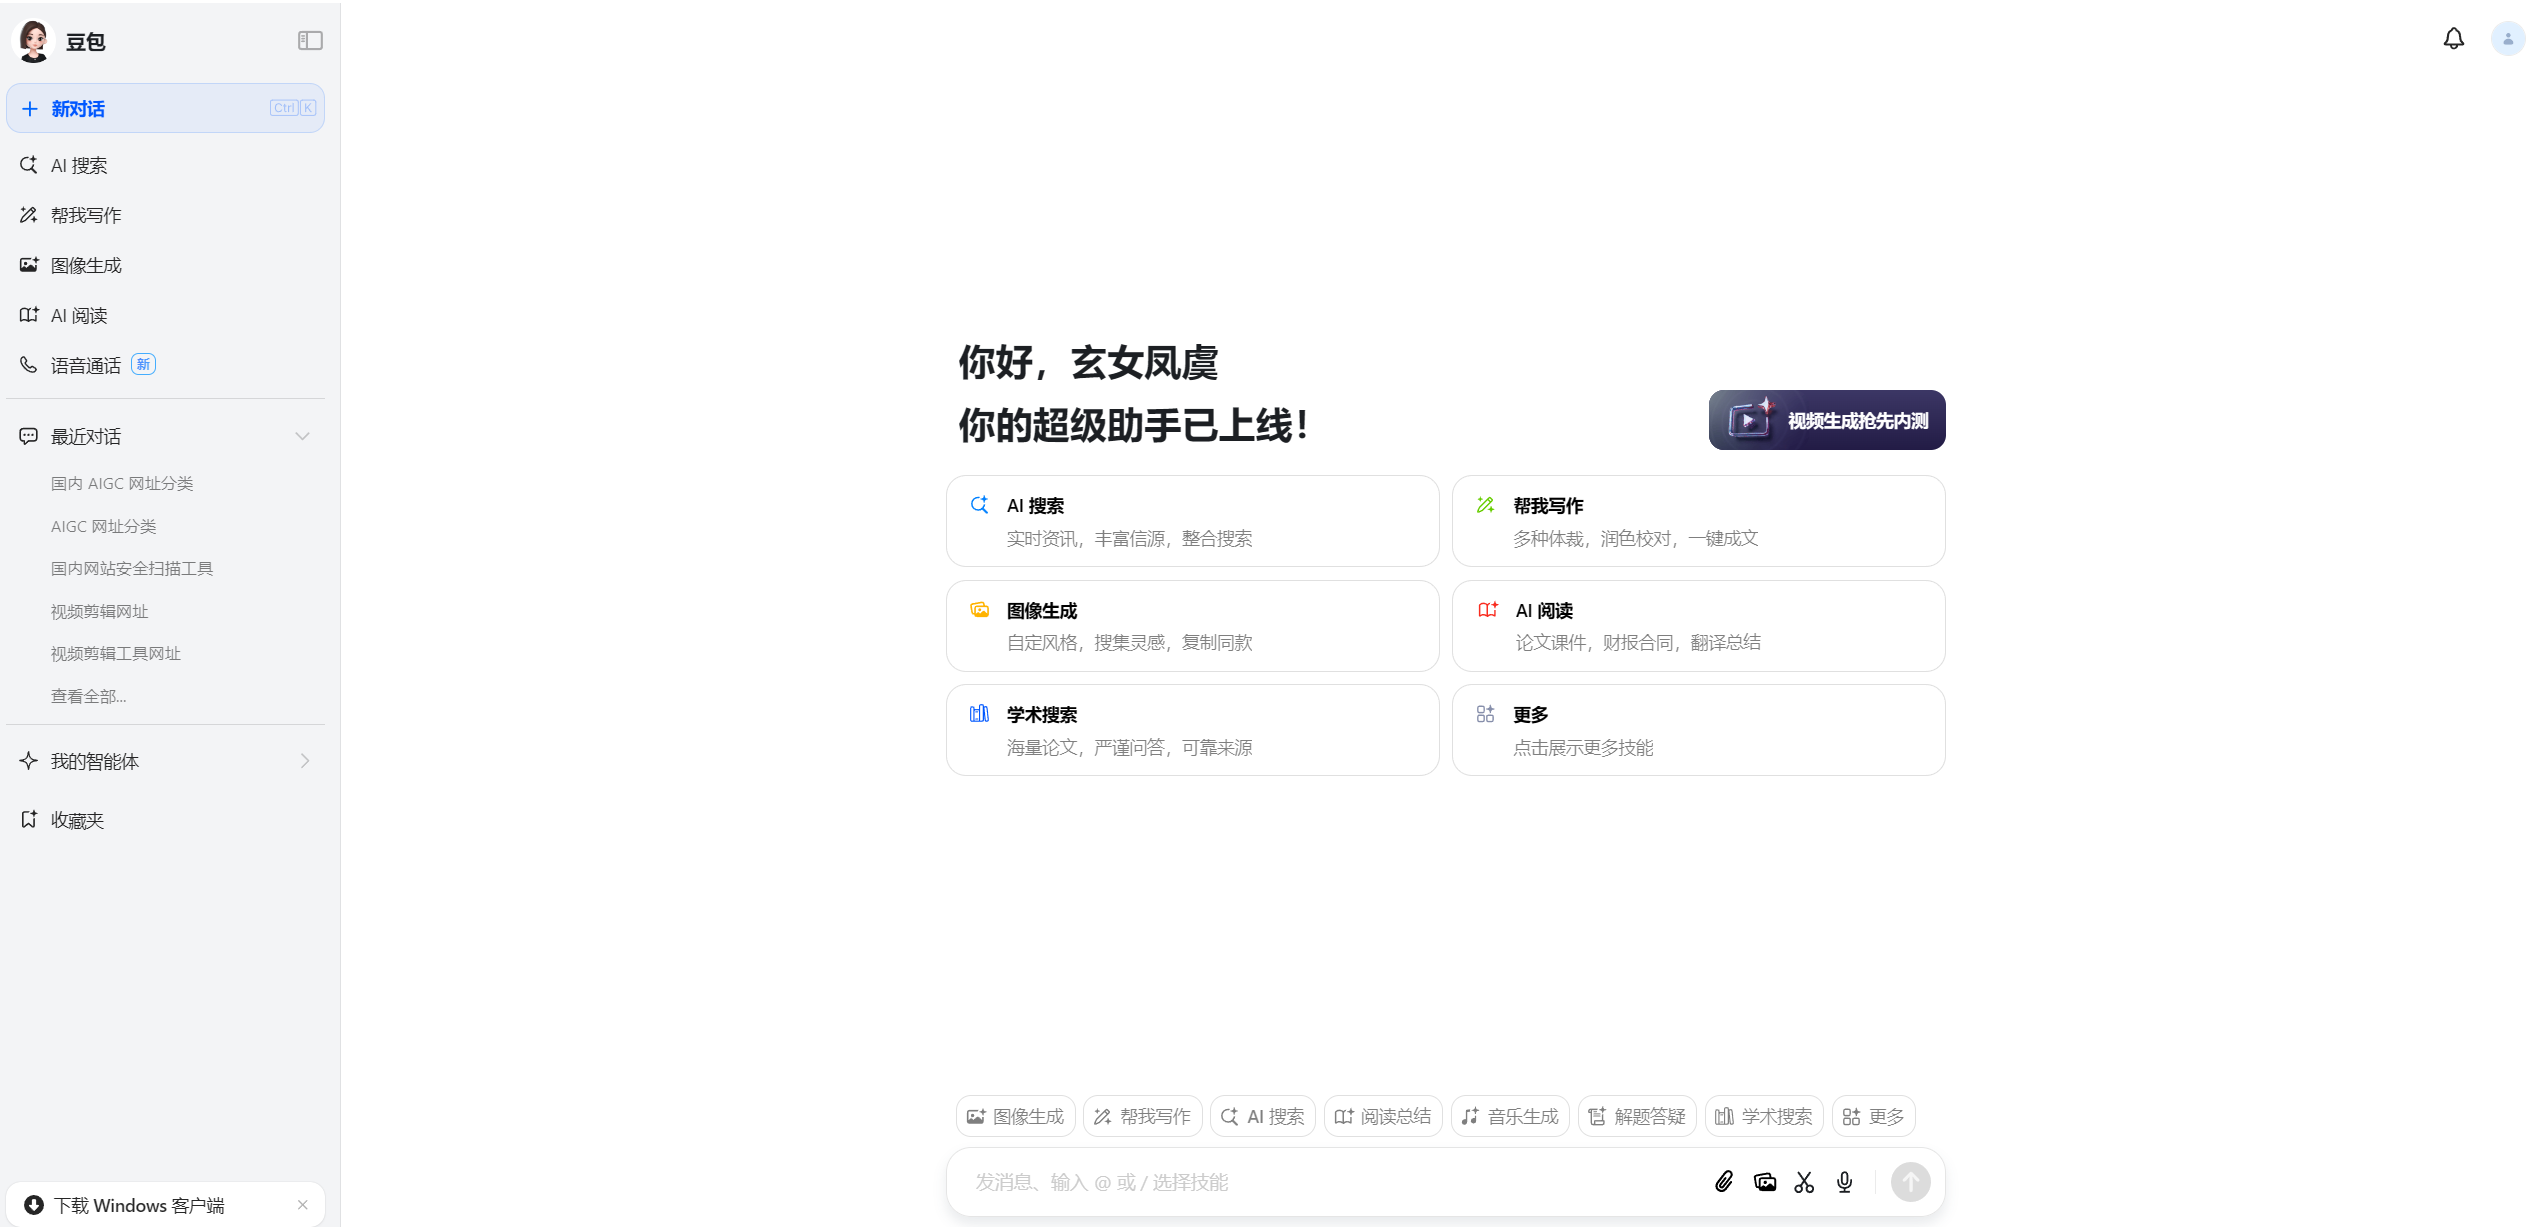Click the red book icon on AI 阅读 card

(x=1488, y=610)
